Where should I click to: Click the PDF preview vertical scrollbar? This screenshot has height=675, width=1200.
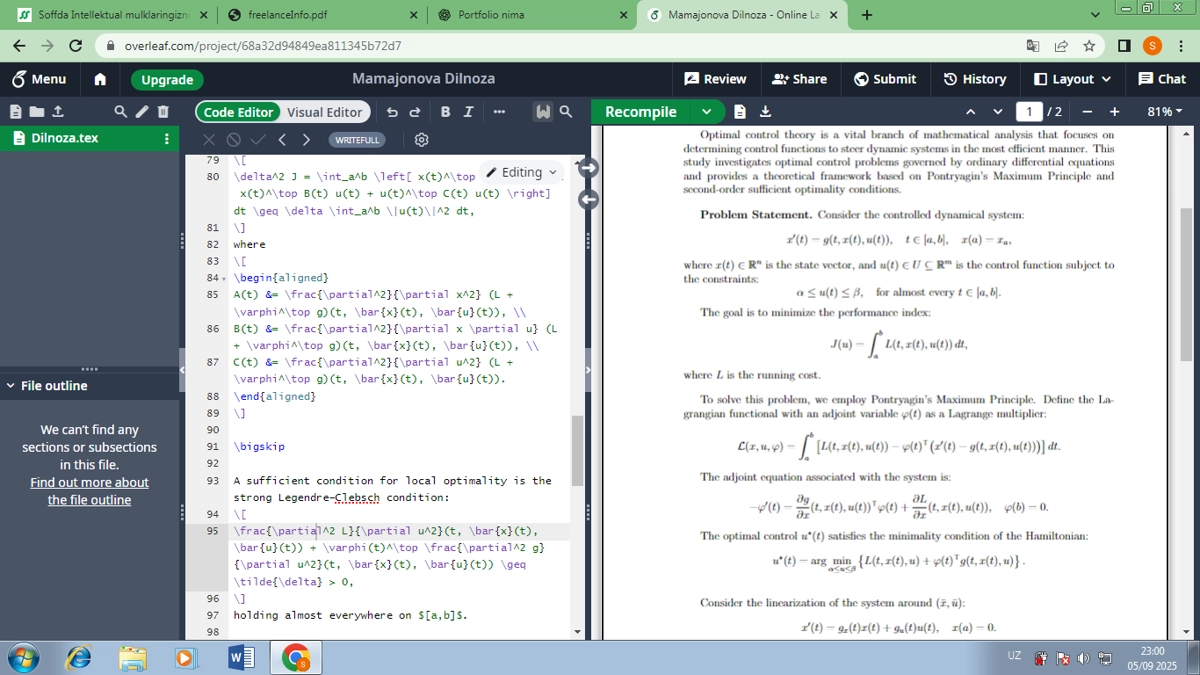coord(1187,285)
